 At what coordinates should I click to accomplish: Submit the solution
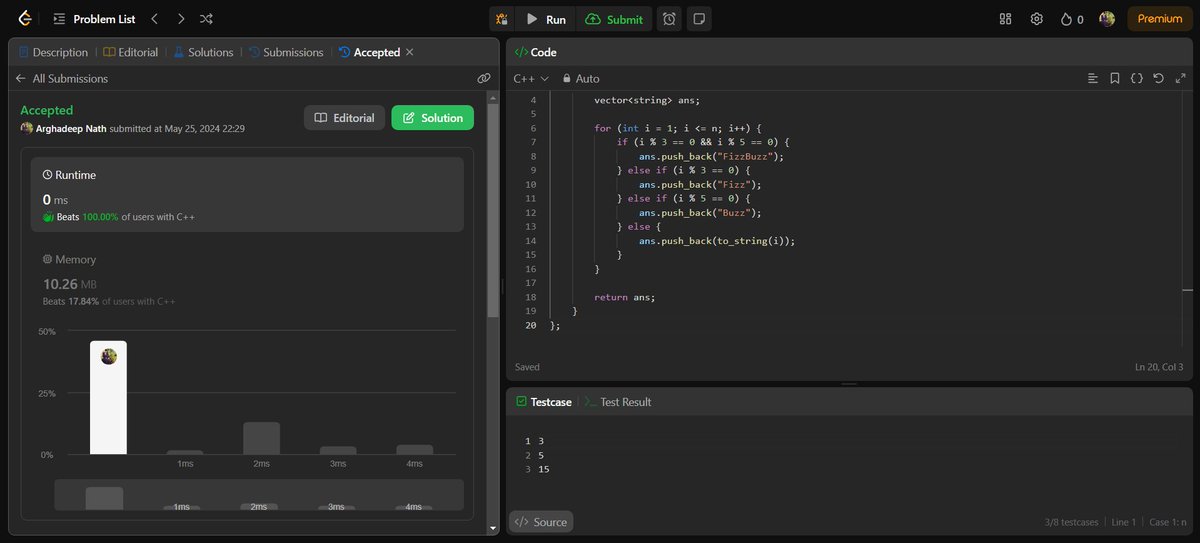pyautogui.click(x=615, y=19)
